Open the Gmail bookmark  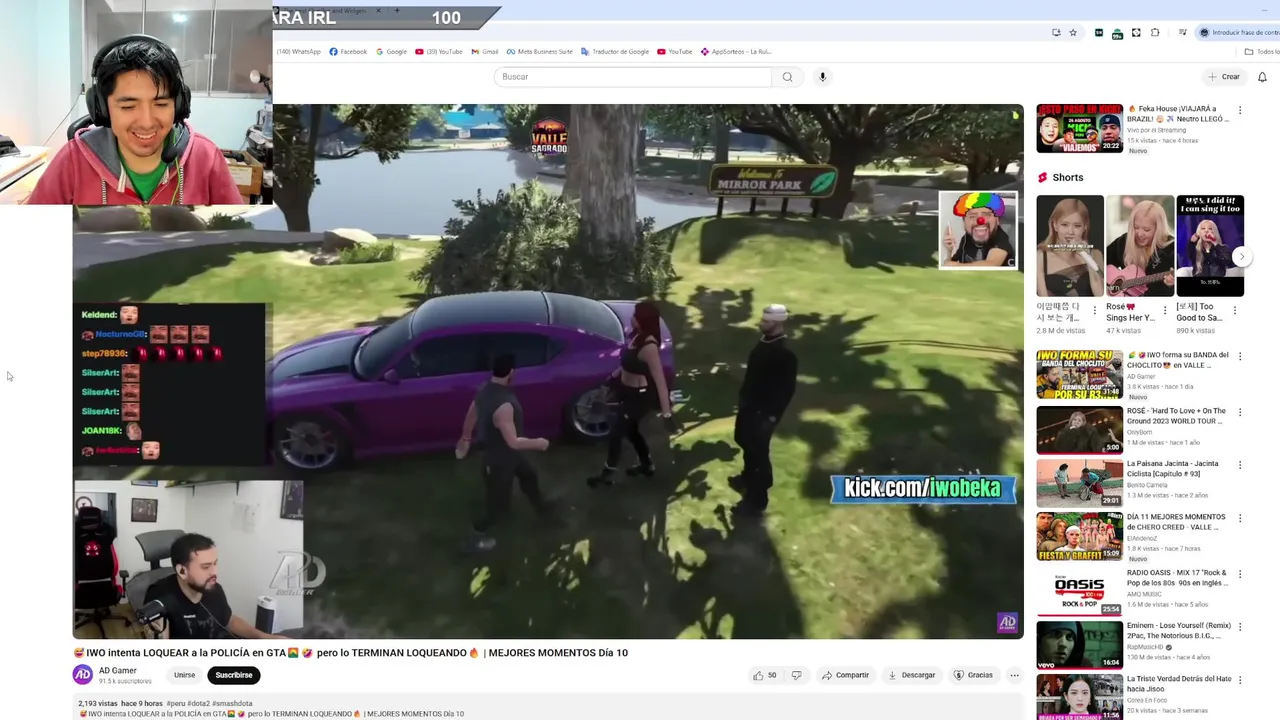coord(484,52)
